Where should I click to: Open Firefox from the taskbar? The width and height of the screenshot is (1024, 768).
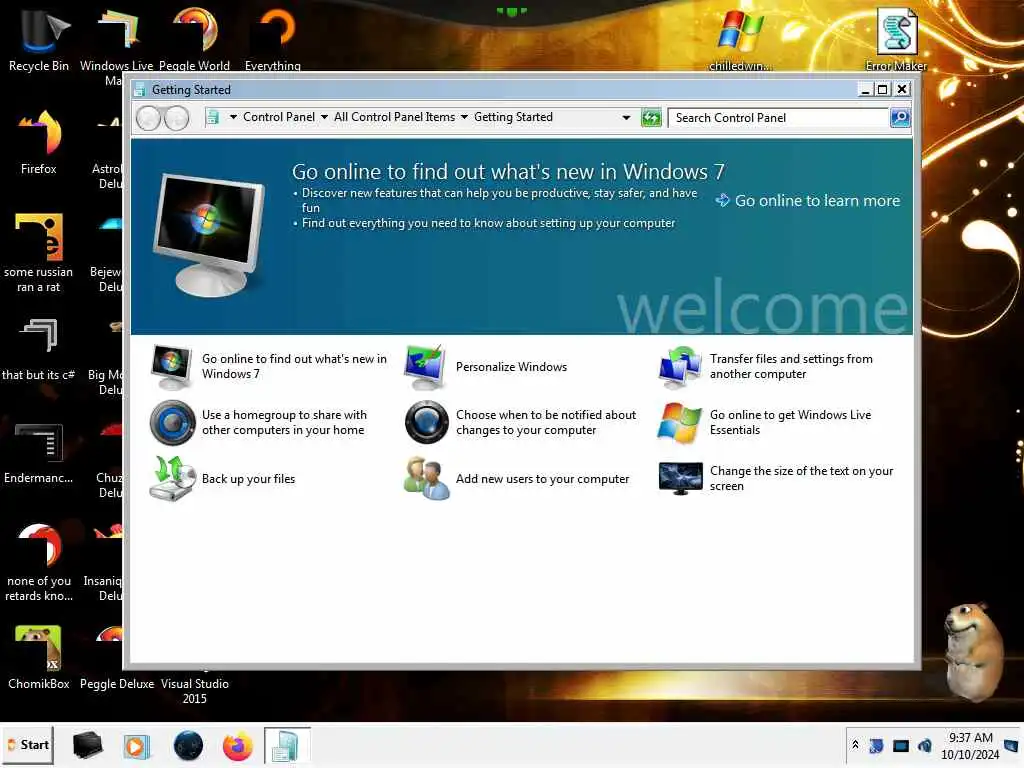click(x=237, y=745)
